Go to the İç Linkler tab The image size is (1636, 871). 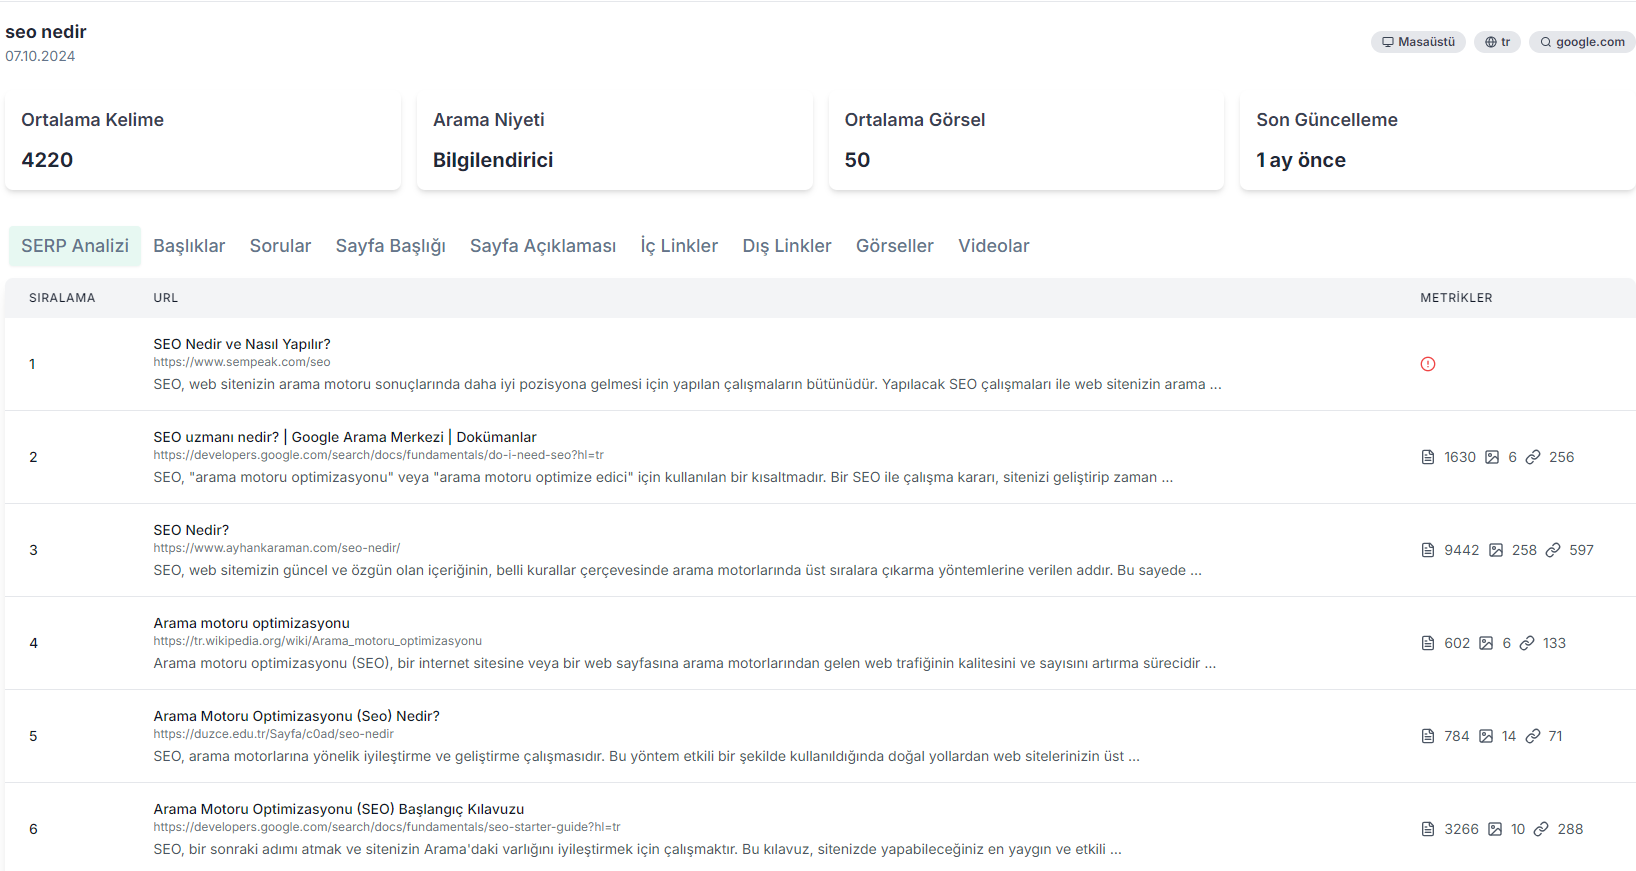[x=679, y=246]
